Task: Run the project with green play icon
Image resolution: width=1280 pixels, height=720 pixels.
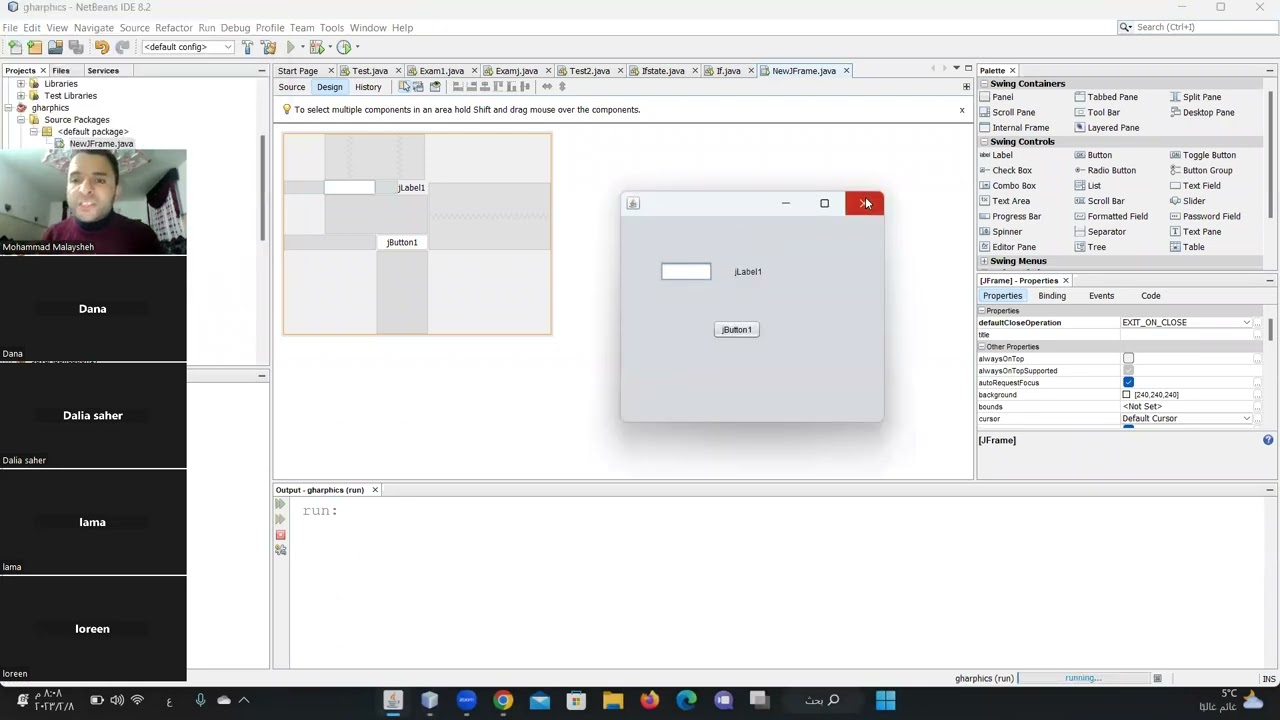Action: coord(291,47)
